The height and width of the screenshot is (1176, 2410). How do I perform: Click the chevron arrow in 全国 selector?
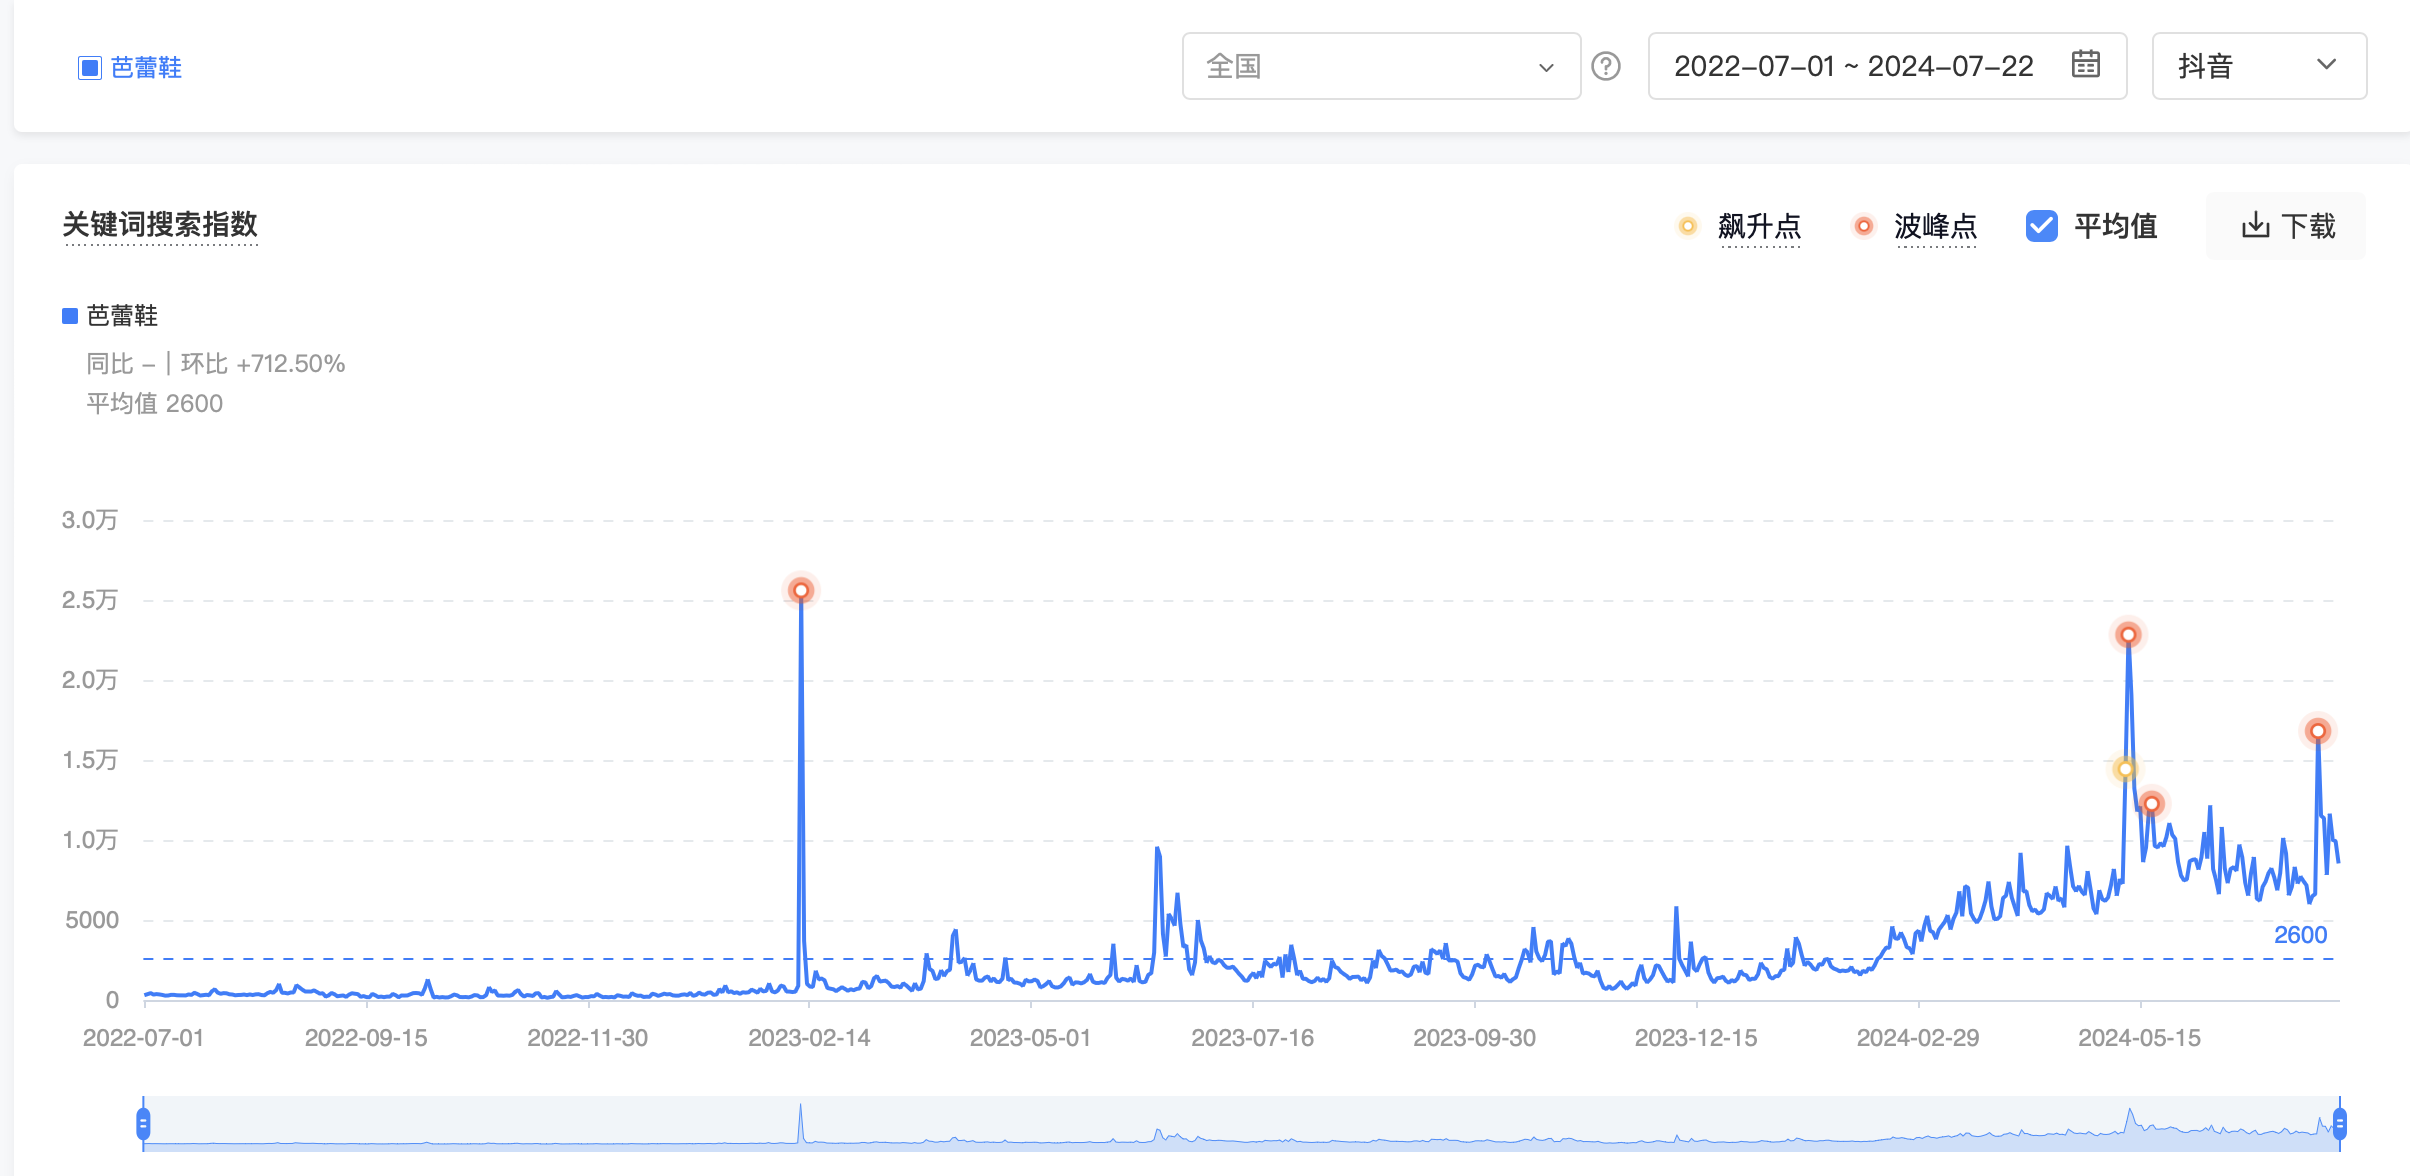(1546, 67)
